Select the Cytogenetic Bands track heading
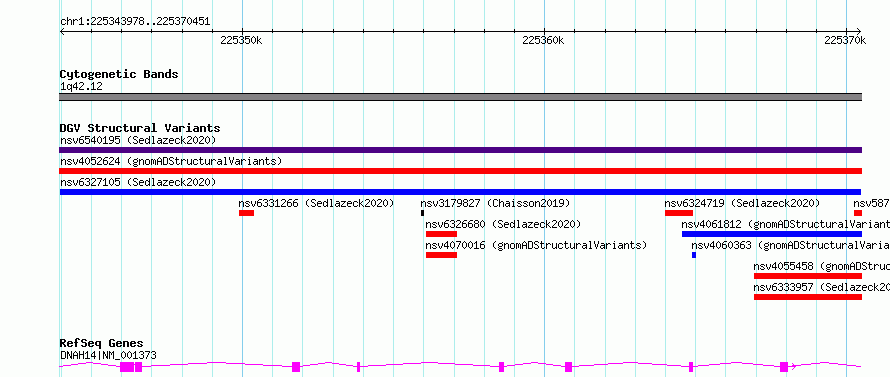This screenshot has width=890, height=377. 119,74
